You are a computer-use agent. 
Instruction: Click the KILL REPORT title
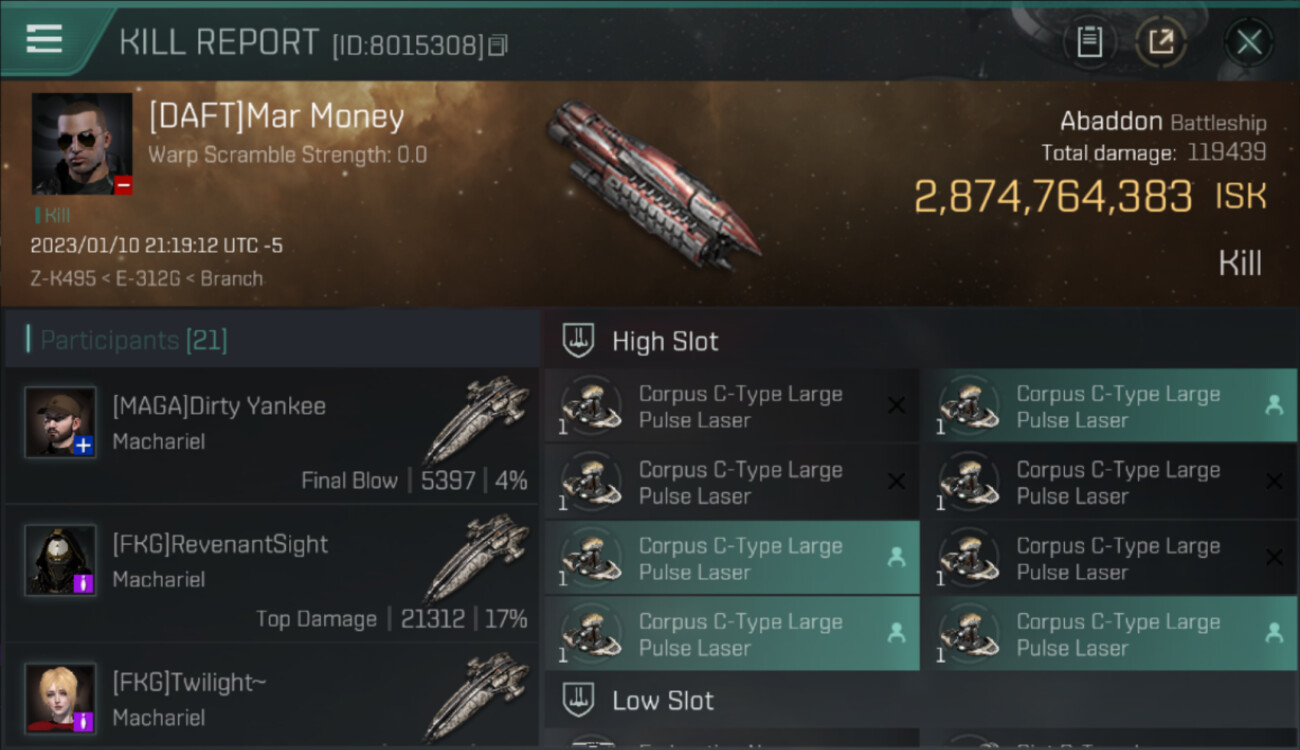(219, 42)
